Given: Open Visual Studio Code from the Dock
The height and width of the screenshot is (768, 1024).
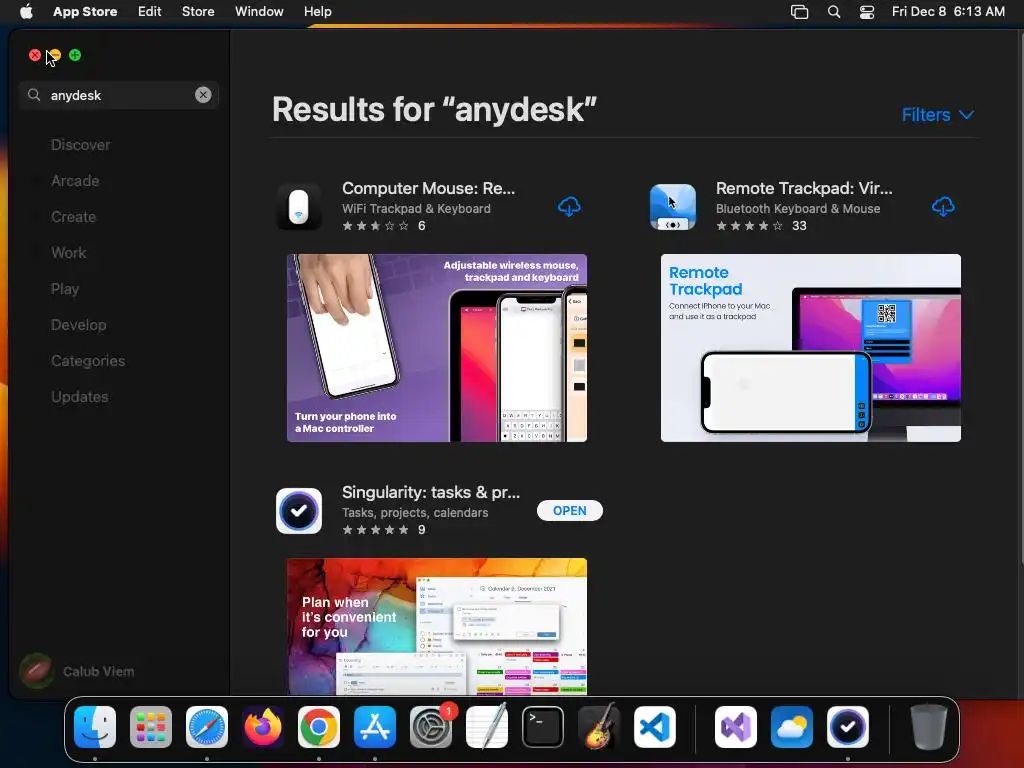Looking at the screenshot, I should coord(655,727).
